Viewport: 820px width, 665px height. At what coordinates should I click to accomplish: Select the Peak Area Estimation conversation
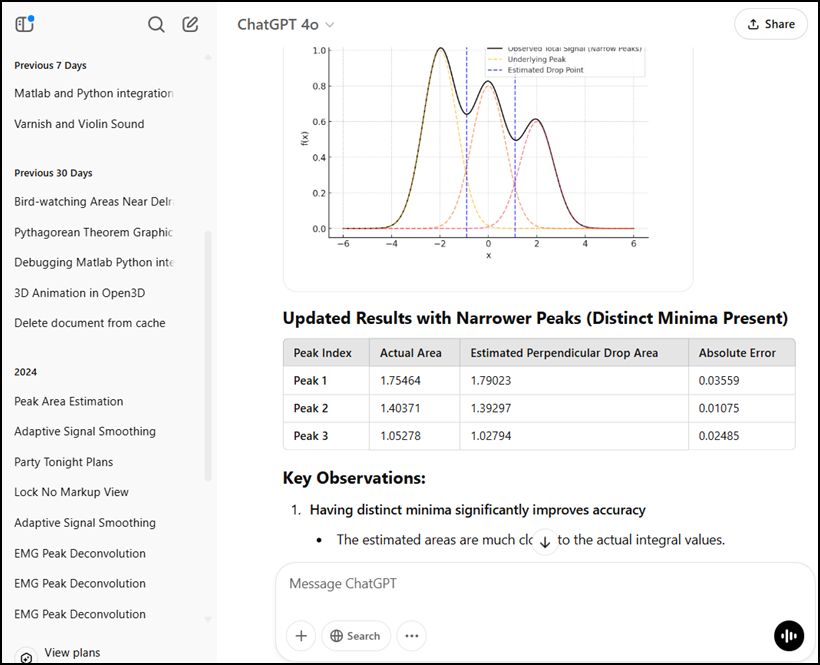(69, 401)
